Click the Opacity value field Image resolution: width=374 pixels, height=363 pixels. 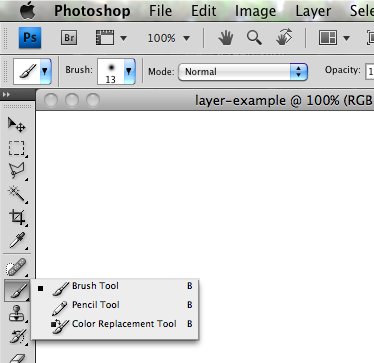click(x=370, y=71)
